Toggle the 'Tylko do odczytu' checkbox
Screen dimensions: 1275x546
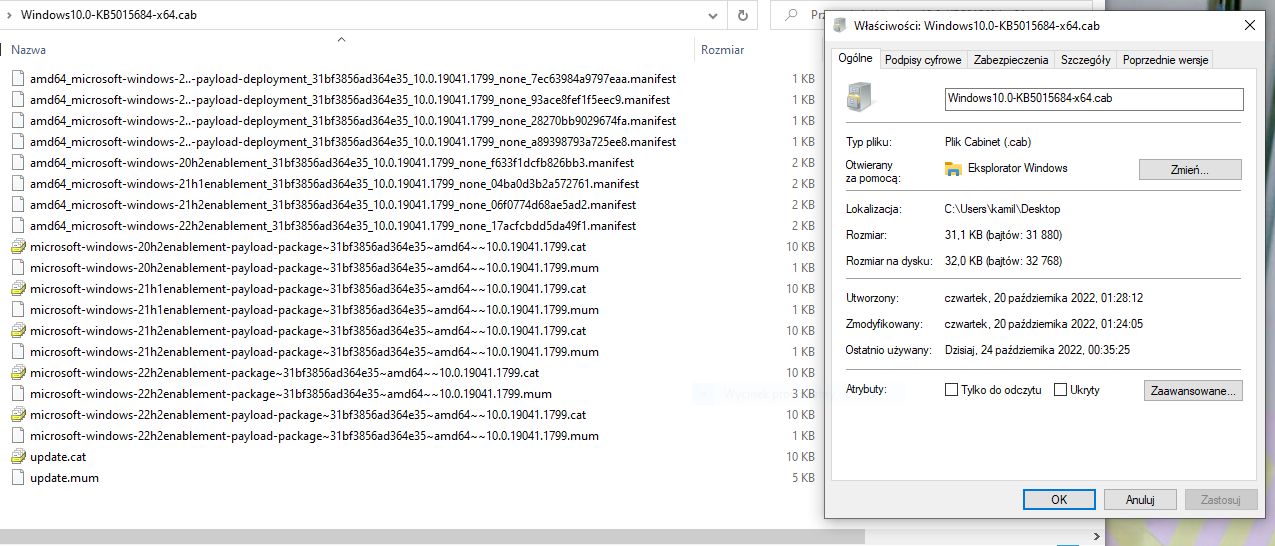(x=951, y=390)
